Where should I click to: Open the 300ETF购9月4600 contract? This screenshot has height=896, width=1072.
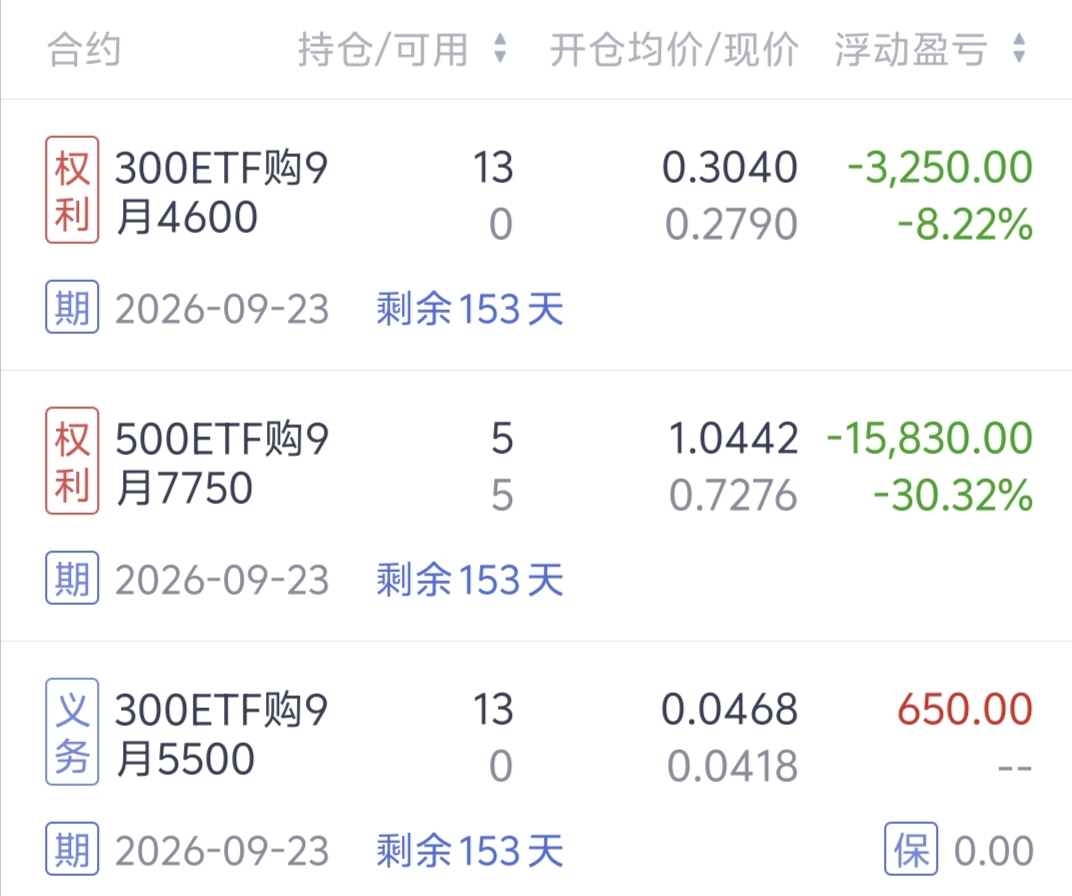pyautogui.click(x=221, y=191)
